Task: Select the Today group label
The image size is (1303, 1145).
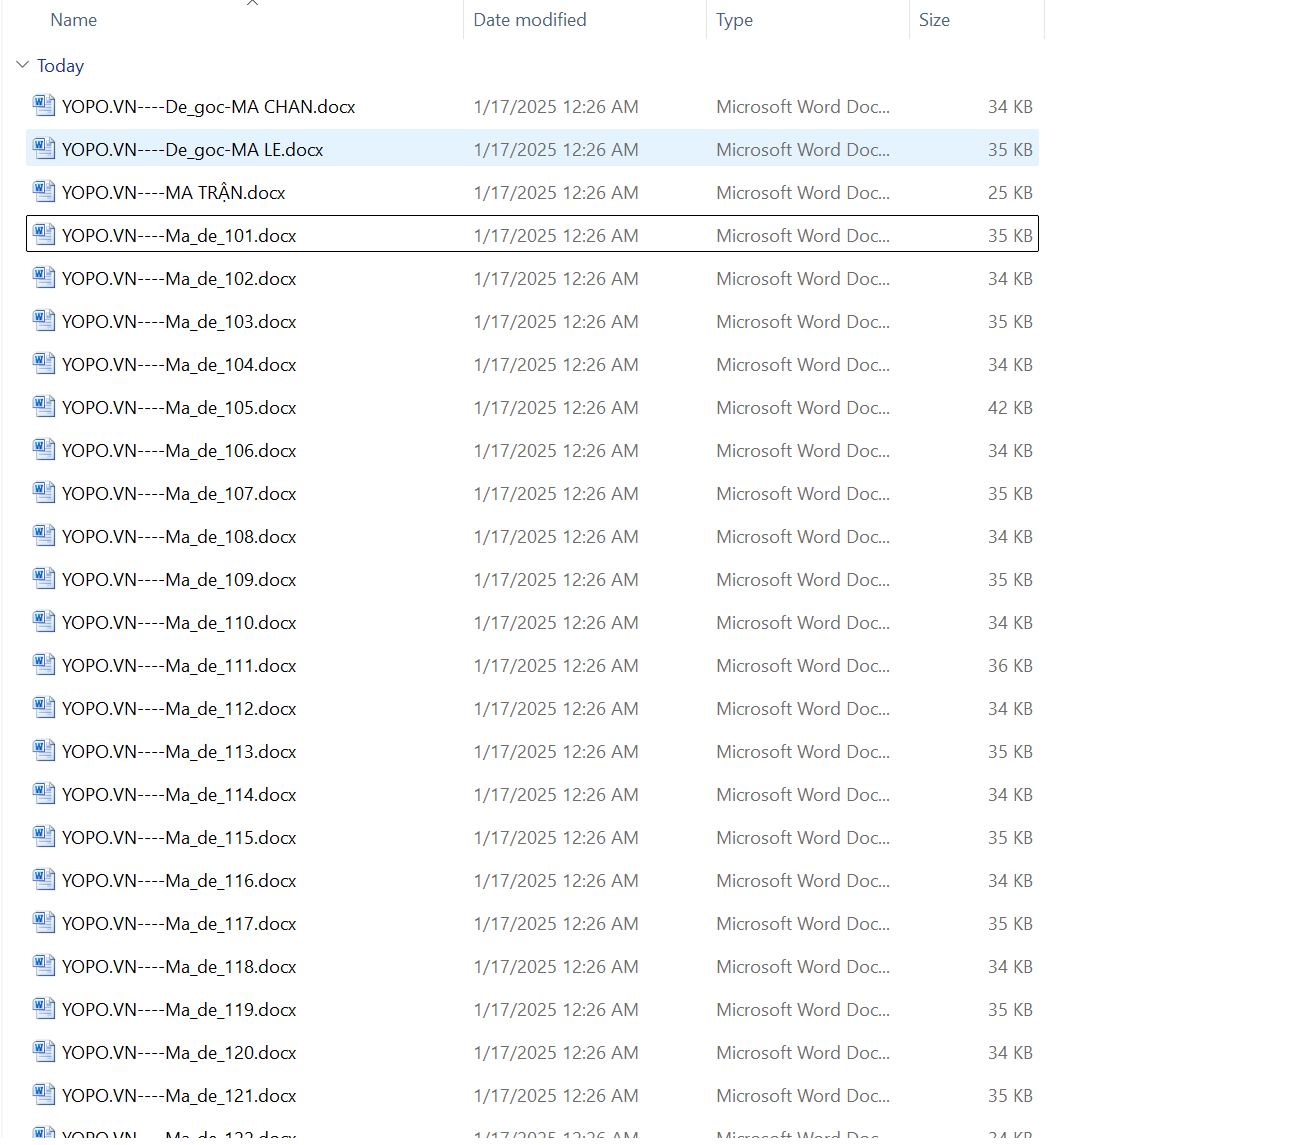Action: pos(60,66)
